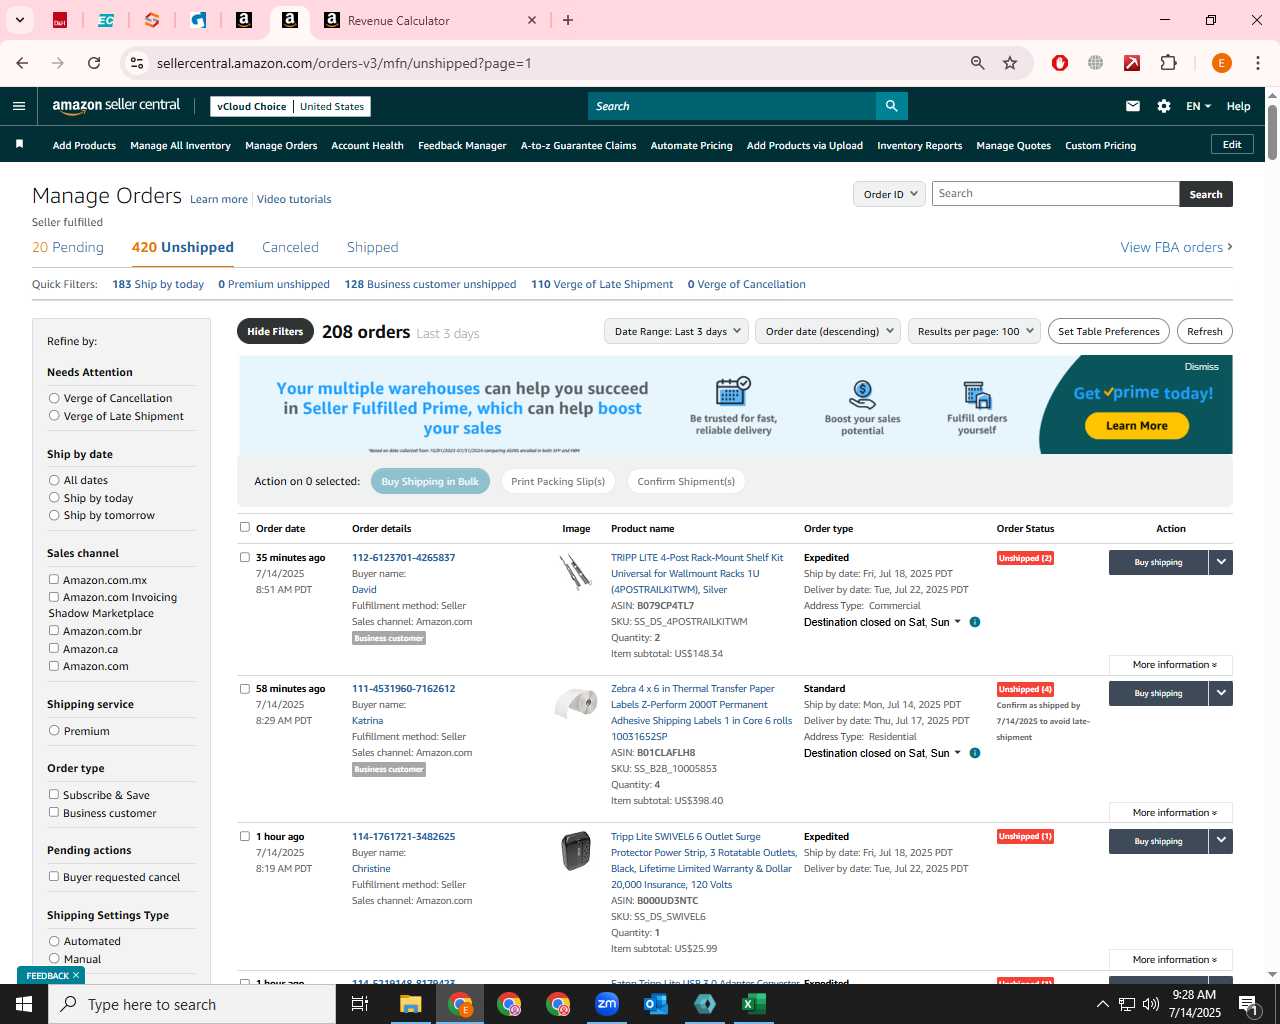The image size is (1280, 1024).
Task: Open Feedback Manager menu item
Action: 462,145
